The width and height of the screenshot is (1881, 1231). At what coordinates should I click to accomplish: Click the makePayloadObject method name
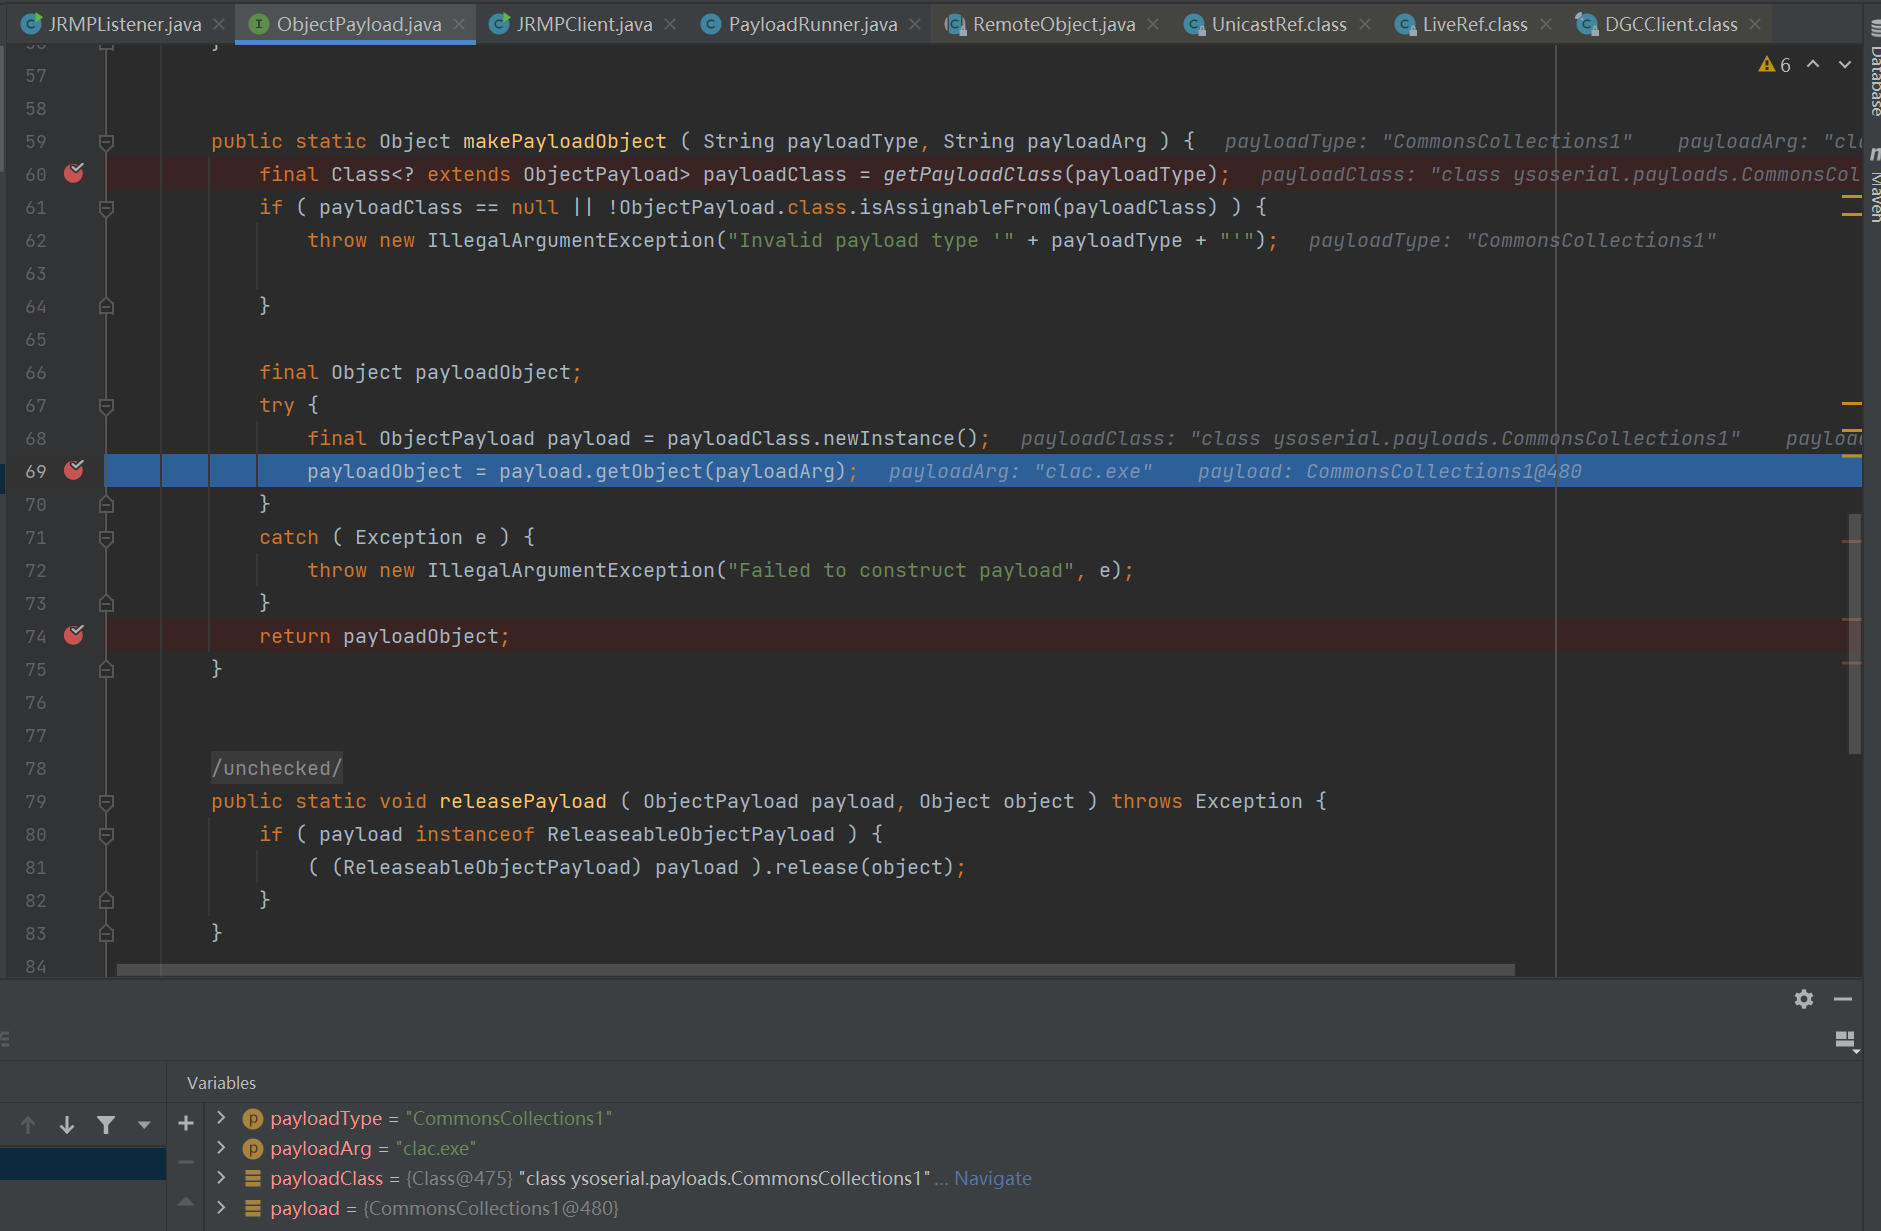[564, 141]
